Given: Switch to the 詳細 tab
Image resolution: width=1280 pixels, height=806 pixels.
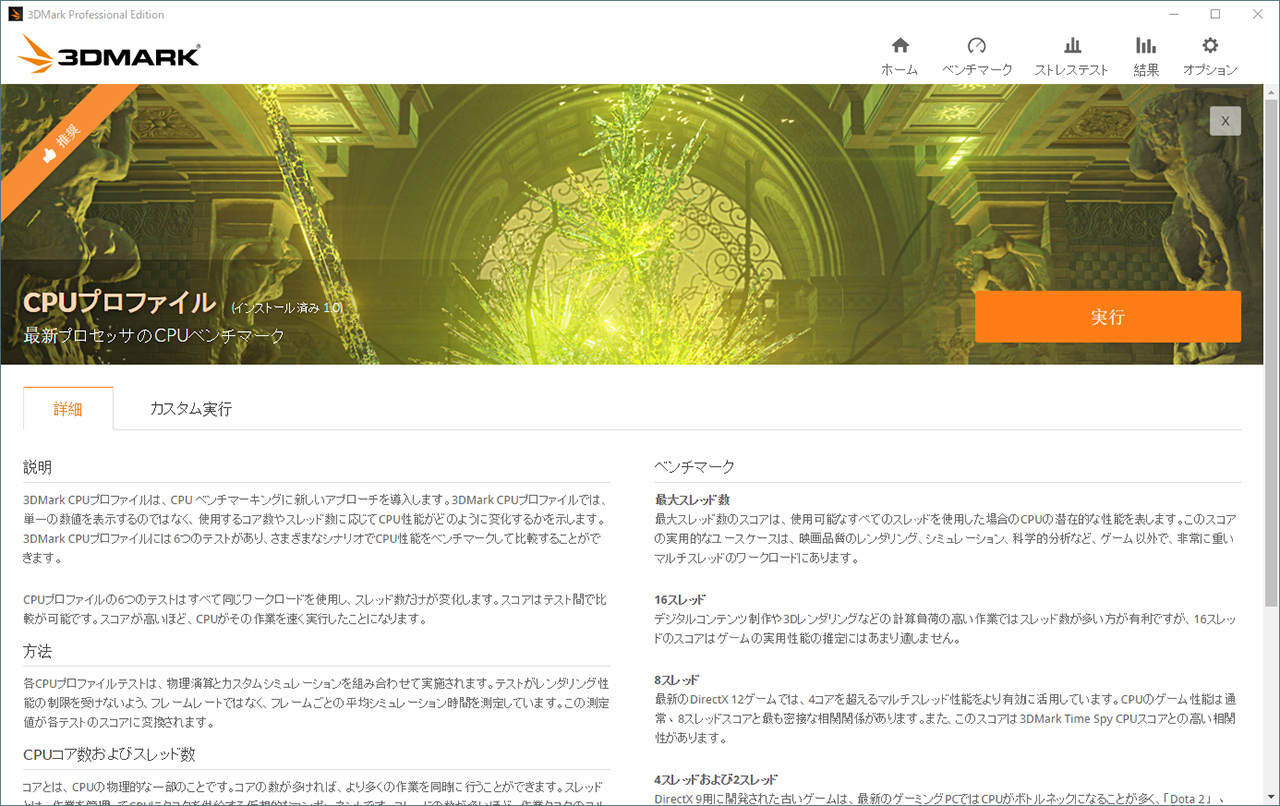Looking at the screenshot, I should tap(68, 408).
